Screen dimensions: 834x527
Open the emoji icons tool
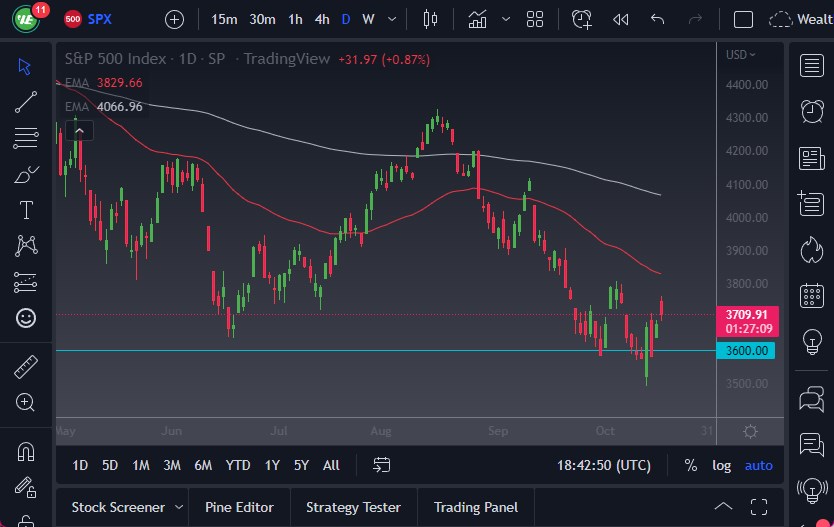tap(26, 318)
